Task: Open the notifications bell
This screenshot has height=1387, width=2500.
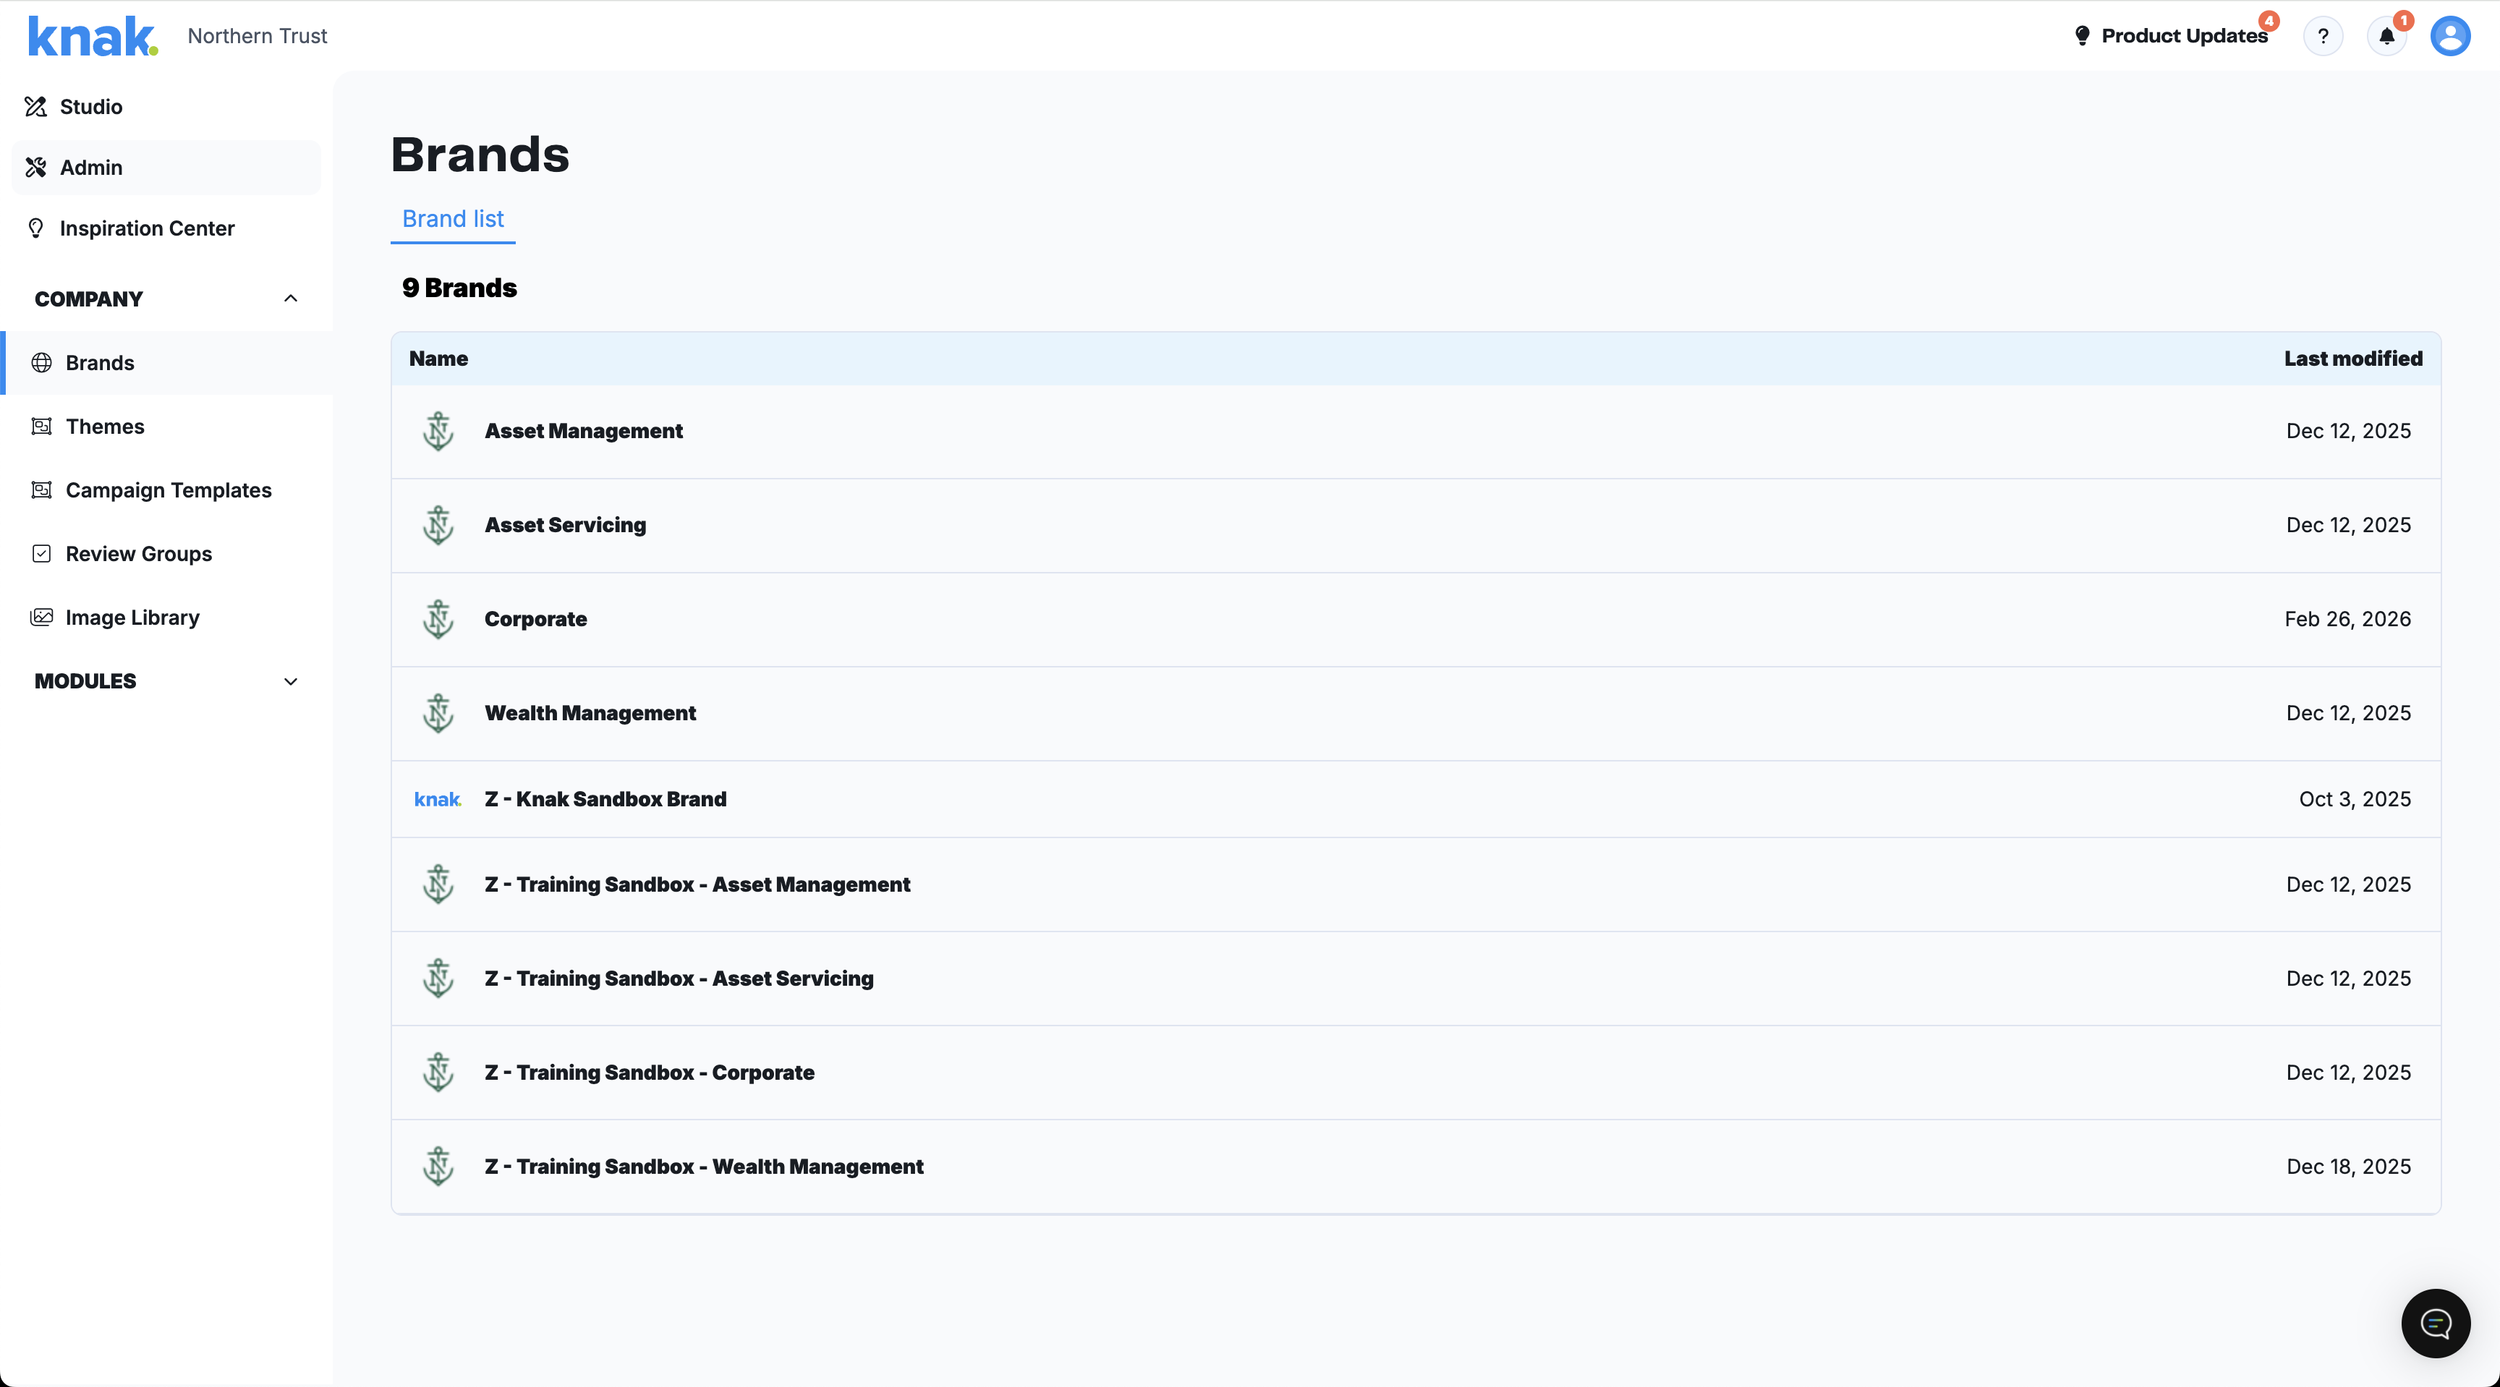Action: [x=2387, y=36]
